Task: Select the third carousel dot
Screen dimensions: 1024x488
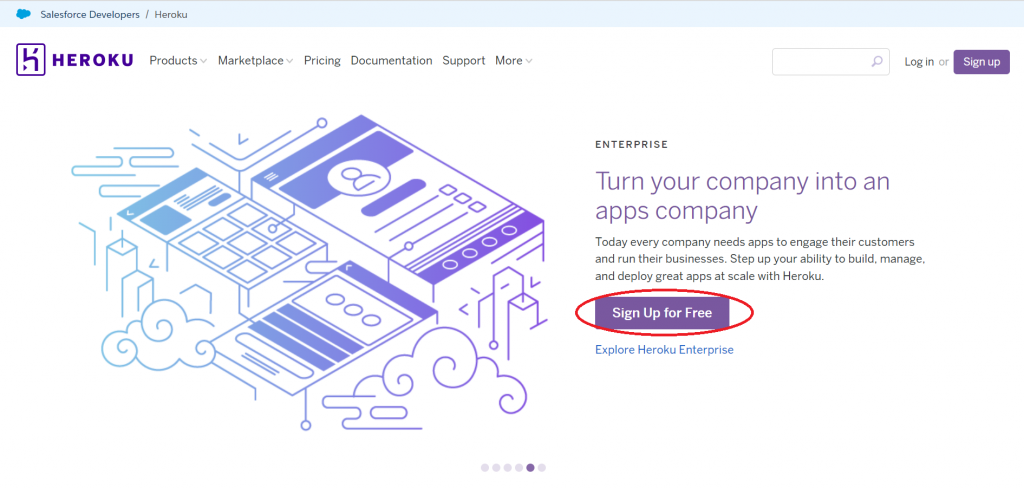Action: tap(507, 468)
